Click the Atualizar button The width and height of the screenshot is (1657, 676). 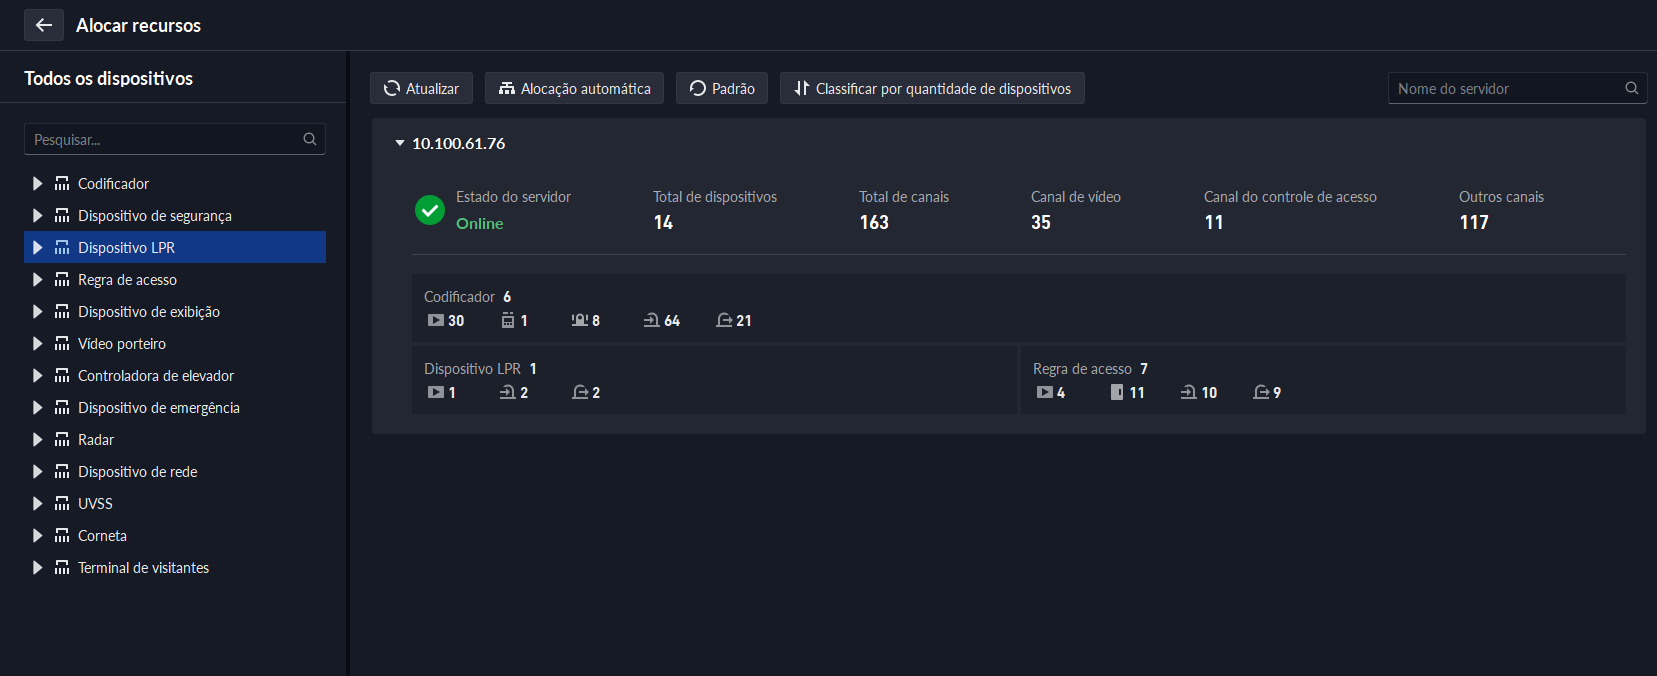pyautogui.click(x=421, y=88)
